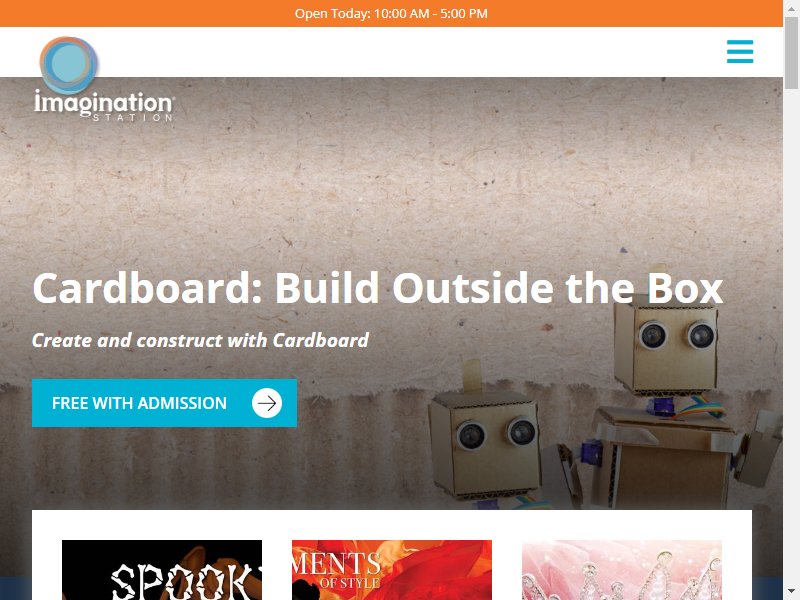Click the FREE WITH ADMISSION button text
Screen dimensions: 800x600
pos(139,403)
